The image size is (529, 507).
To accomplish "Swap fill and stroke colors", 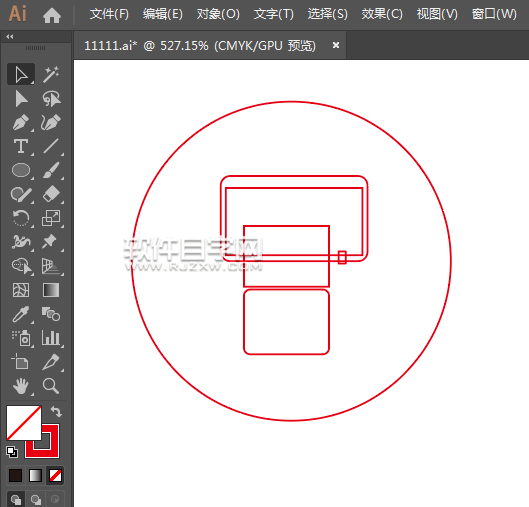I will pos(56,412).
